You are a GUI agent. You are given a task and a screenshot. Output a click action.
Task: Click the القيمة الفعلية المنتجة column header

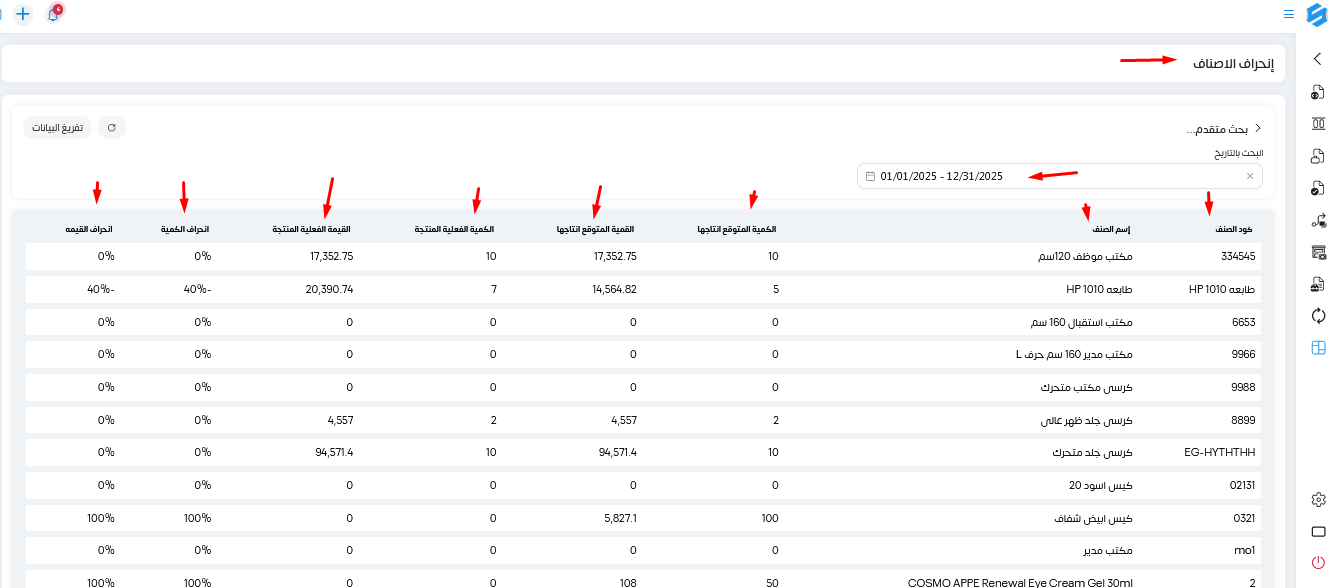[x=313, y=230]
